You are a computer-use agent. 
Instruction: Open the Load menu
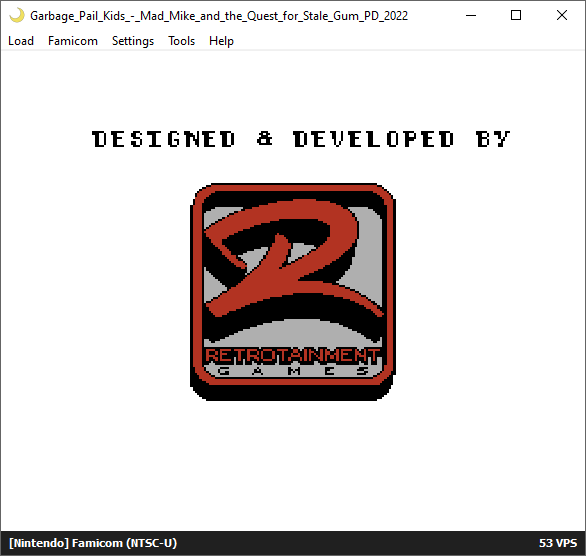(x=21, y=41)
